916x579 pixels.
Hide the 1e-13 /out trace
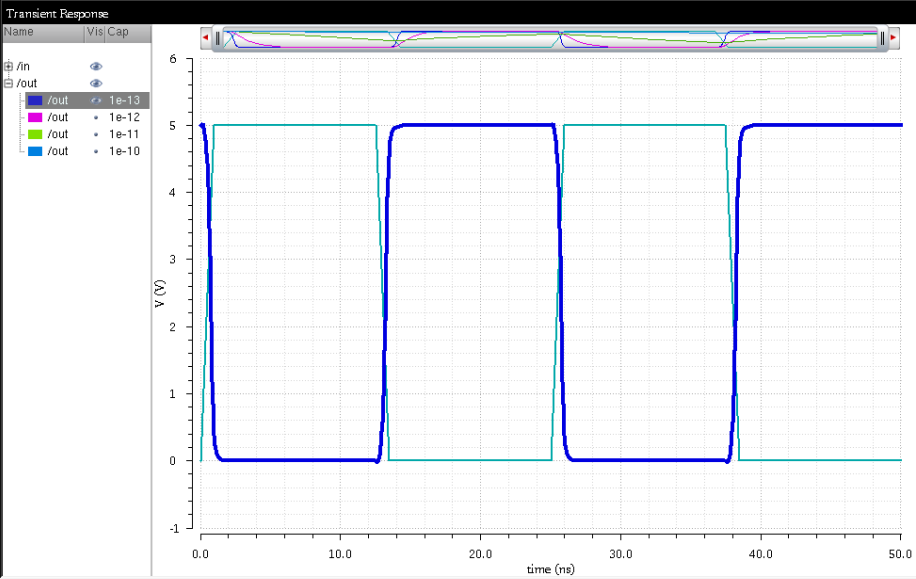96,100
